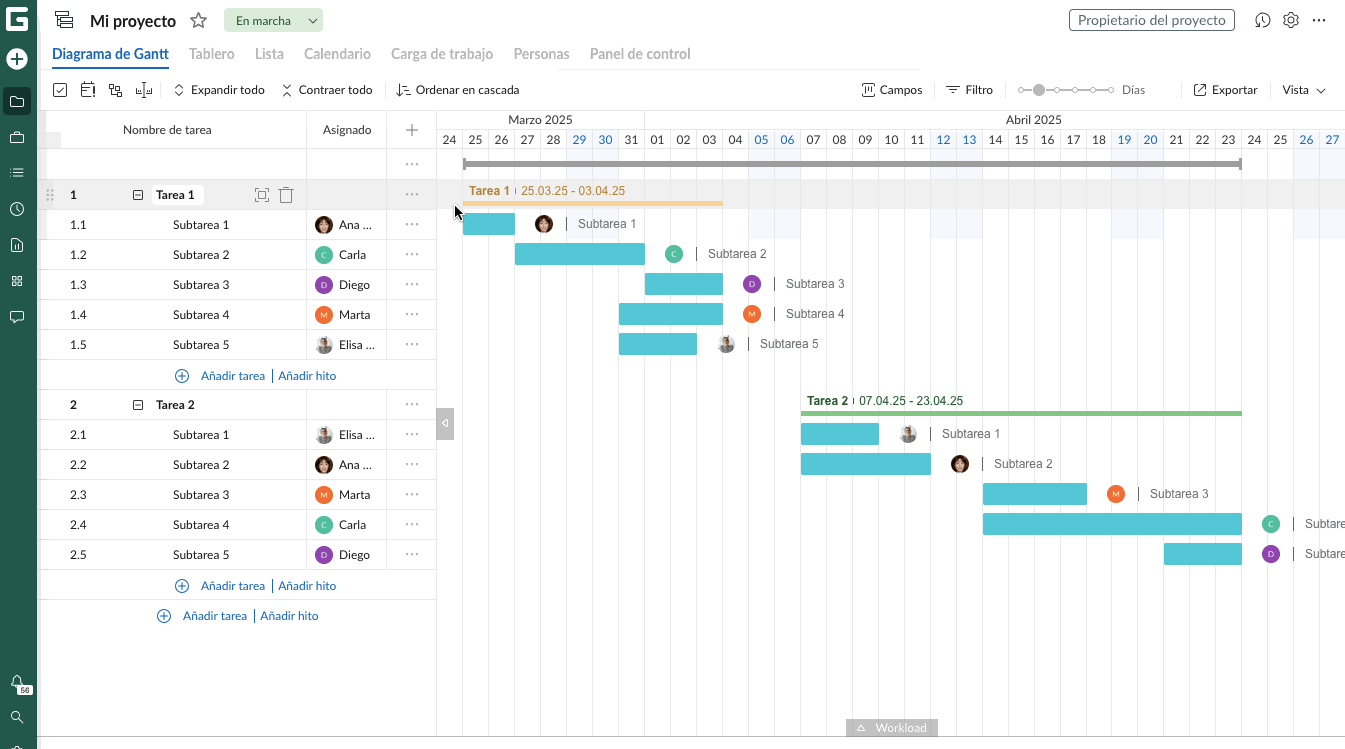Screen dimensions: 1345x749
Task: Open project history clock icon
Action: (1263, 20)
